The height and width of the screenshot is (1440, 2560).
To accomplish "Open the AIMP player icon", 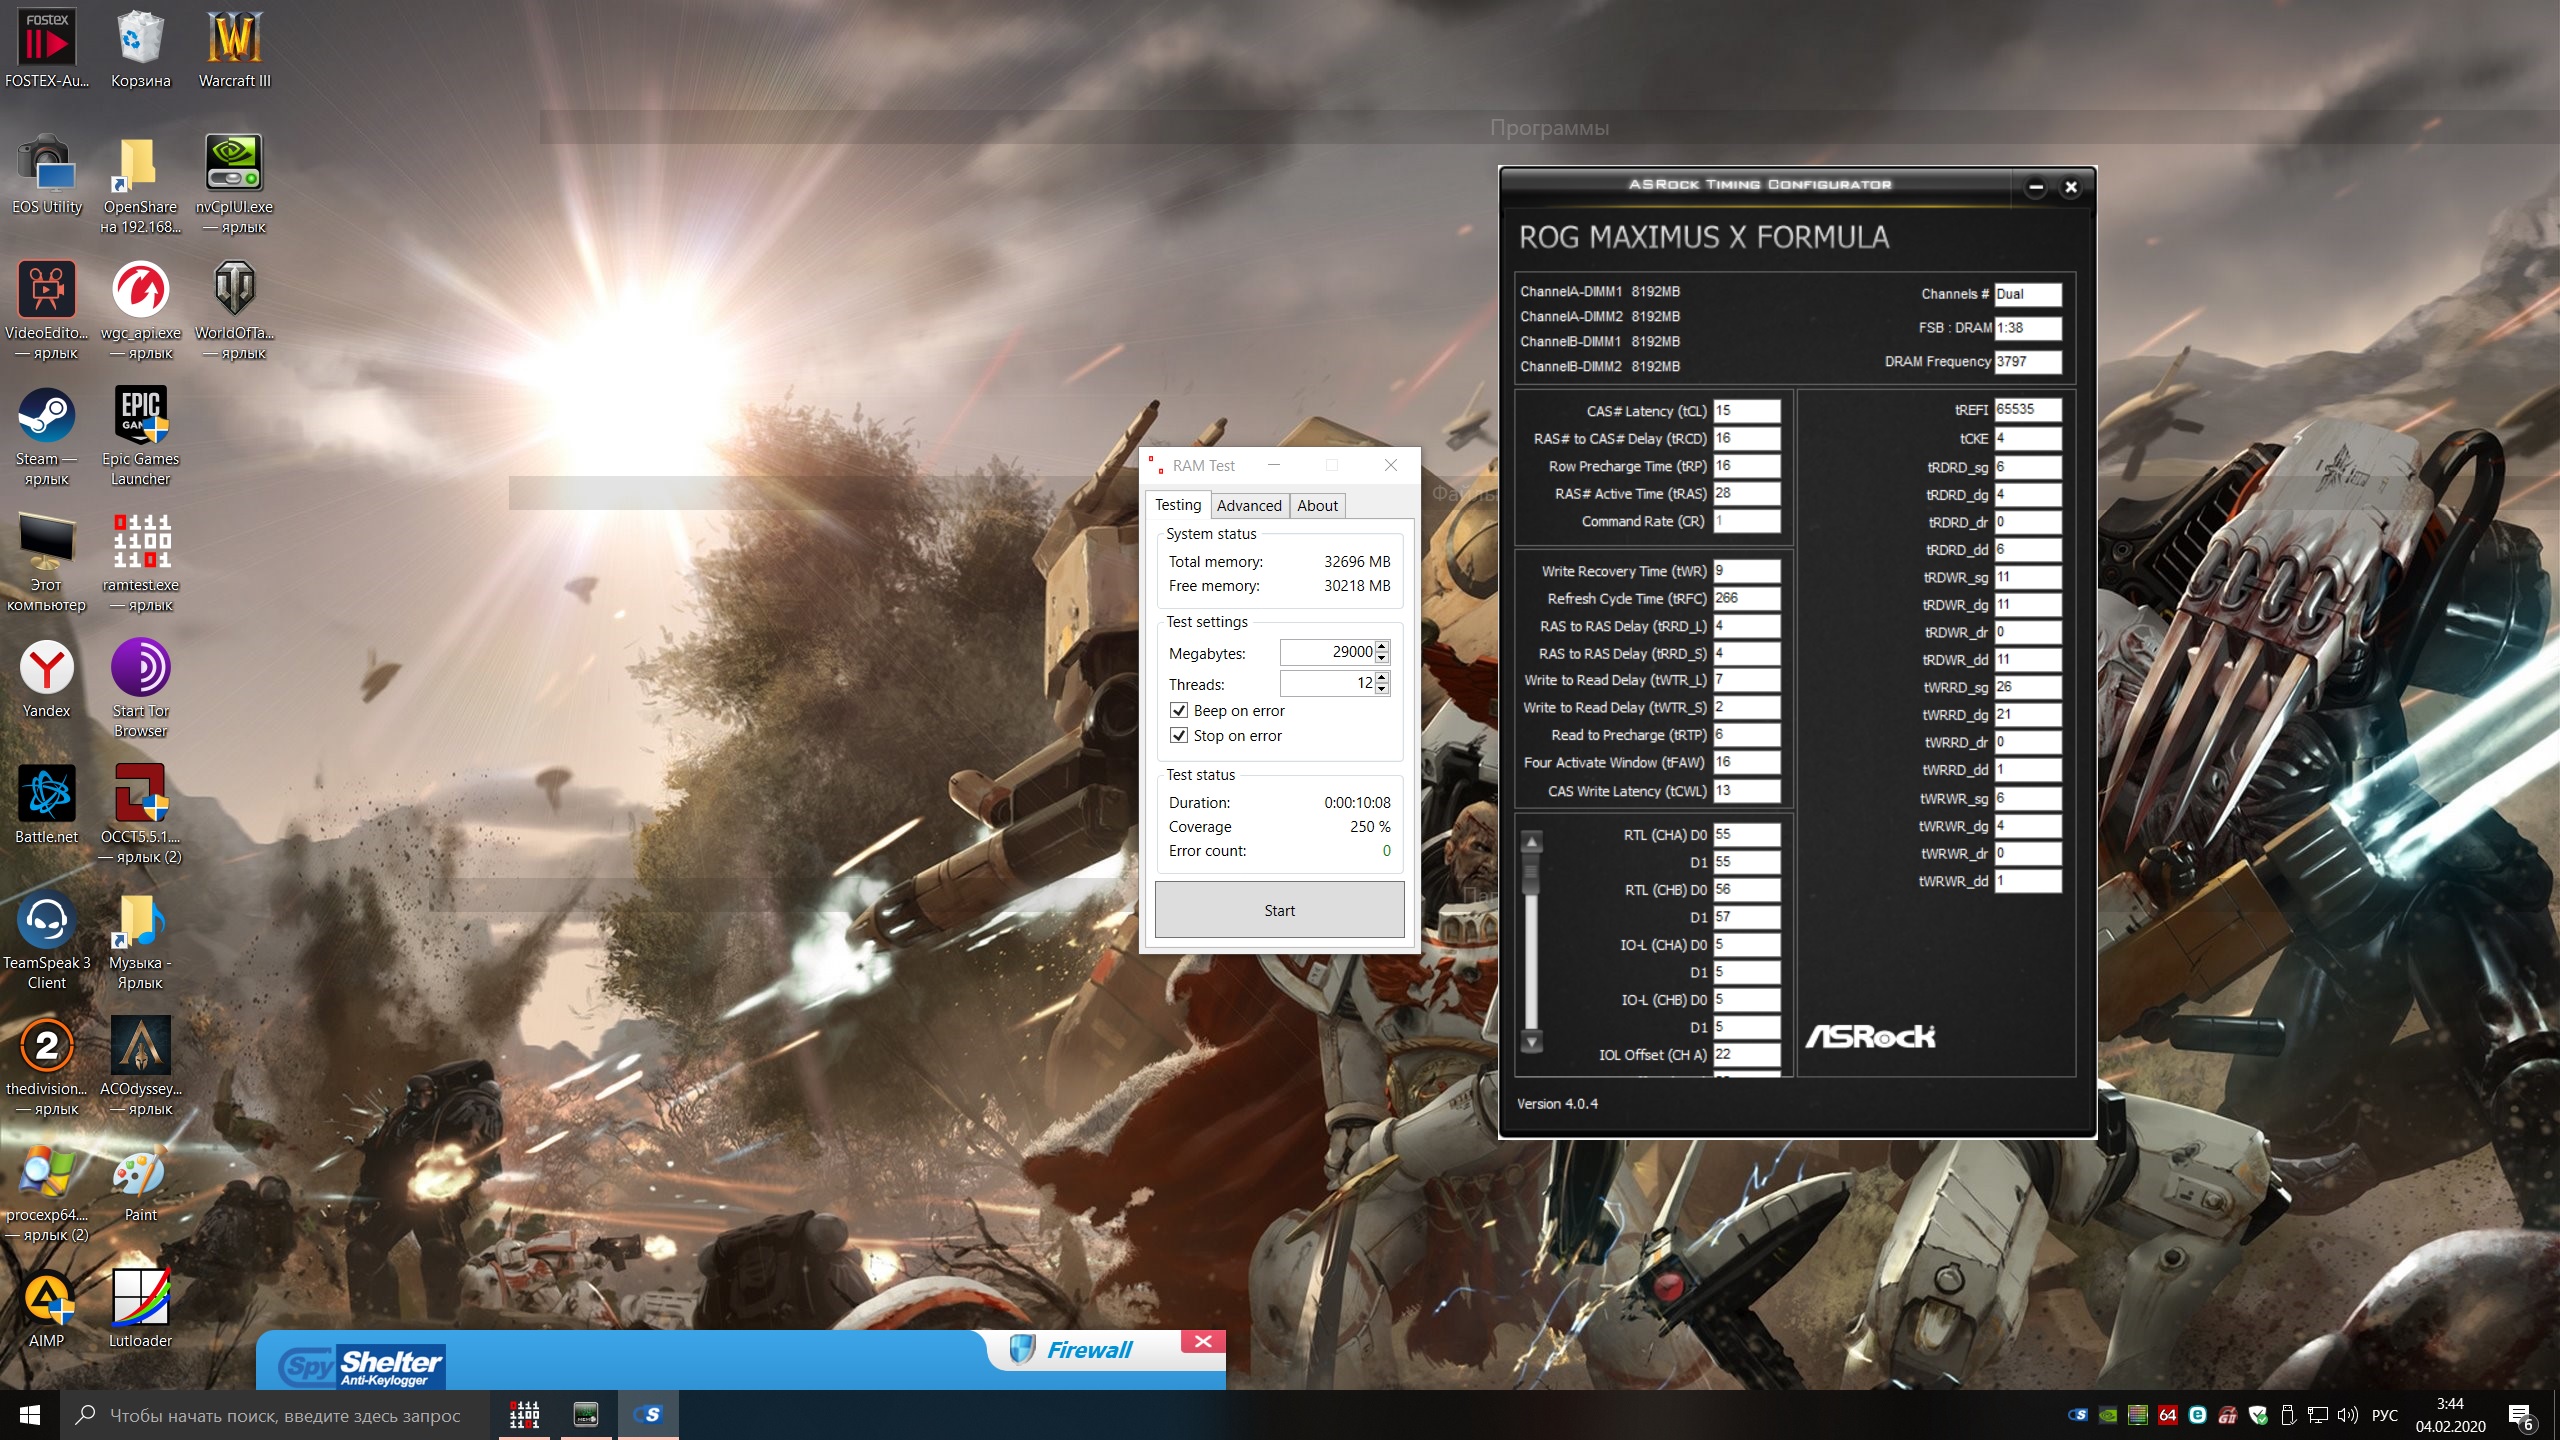I will (46, 1299).
